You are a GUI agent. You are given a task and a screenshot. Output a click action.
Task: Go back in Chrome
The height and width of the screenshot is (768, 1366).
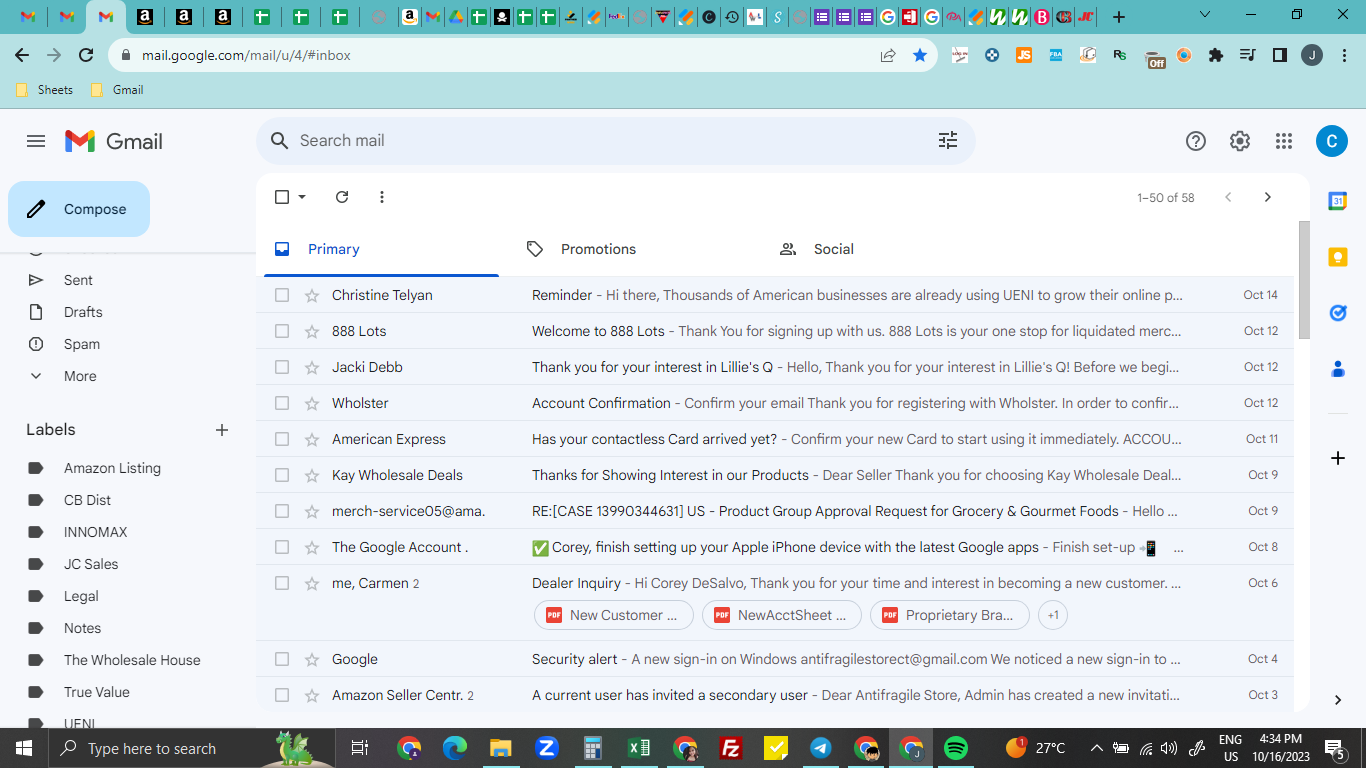click(x=22, y=56)
